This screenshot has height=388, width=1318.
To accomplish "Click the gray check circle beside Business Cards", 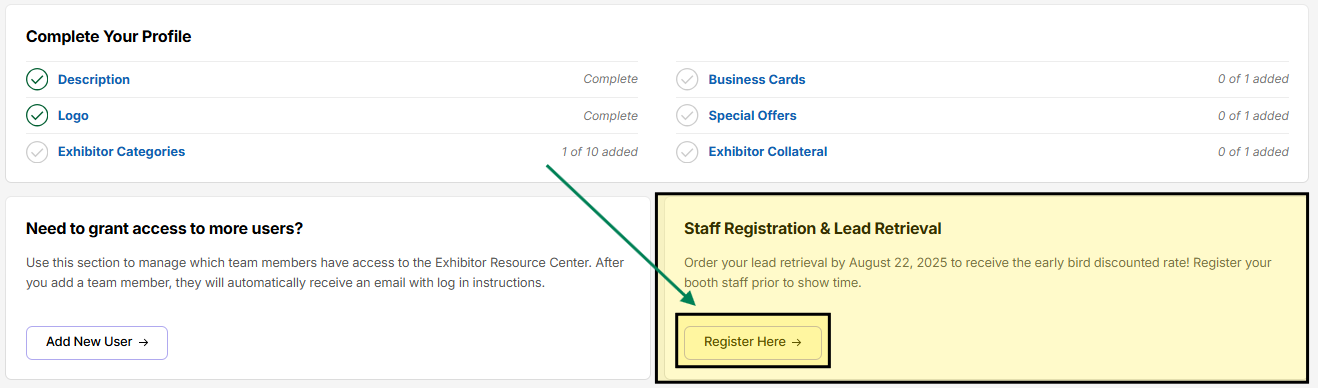I will click(x=687, y=80).
